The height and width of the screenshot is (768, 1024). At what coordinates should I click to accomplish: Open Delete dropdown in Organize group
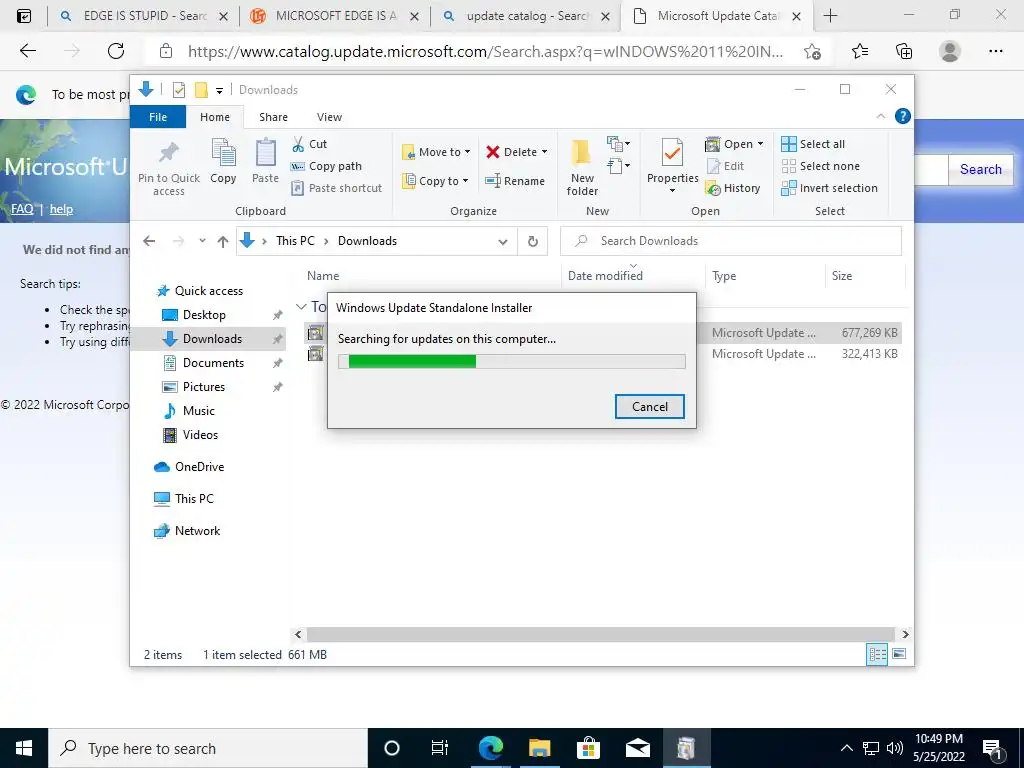coord(516,152)
